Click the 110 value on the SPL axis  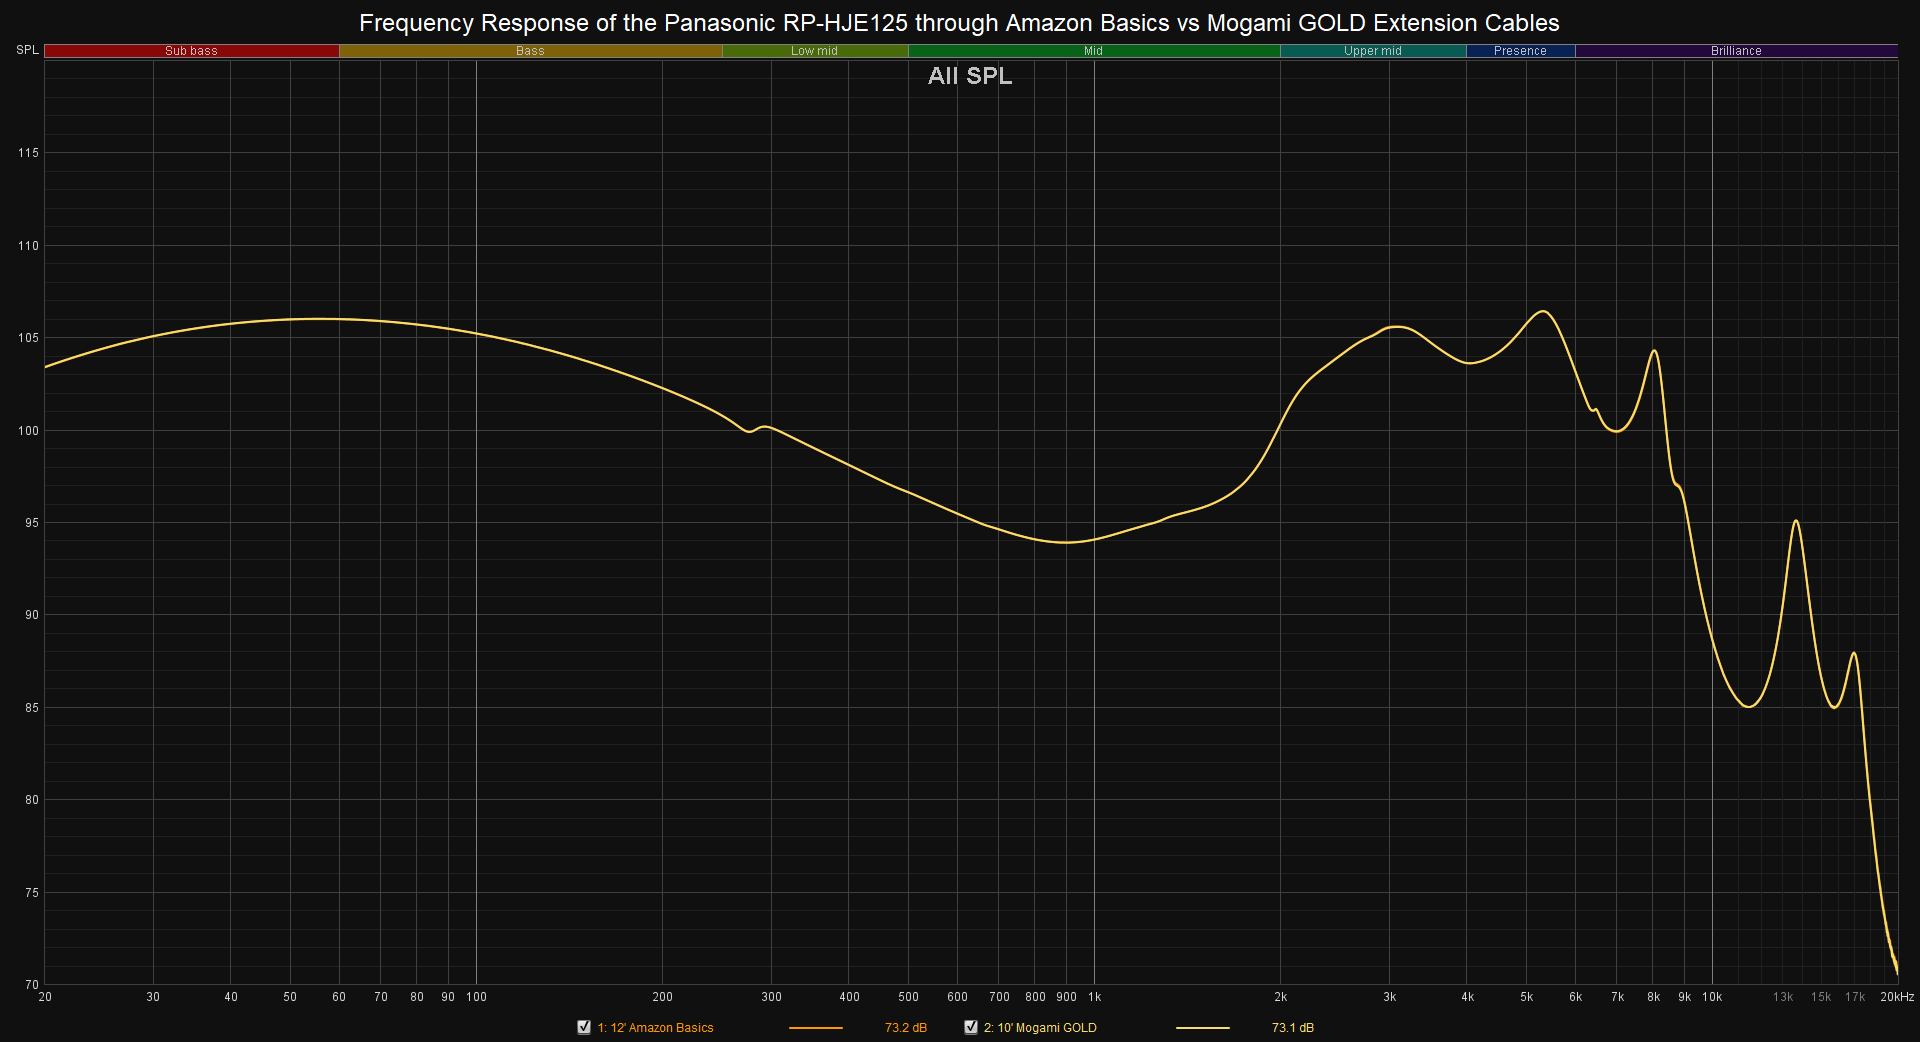tap(28, 246)
